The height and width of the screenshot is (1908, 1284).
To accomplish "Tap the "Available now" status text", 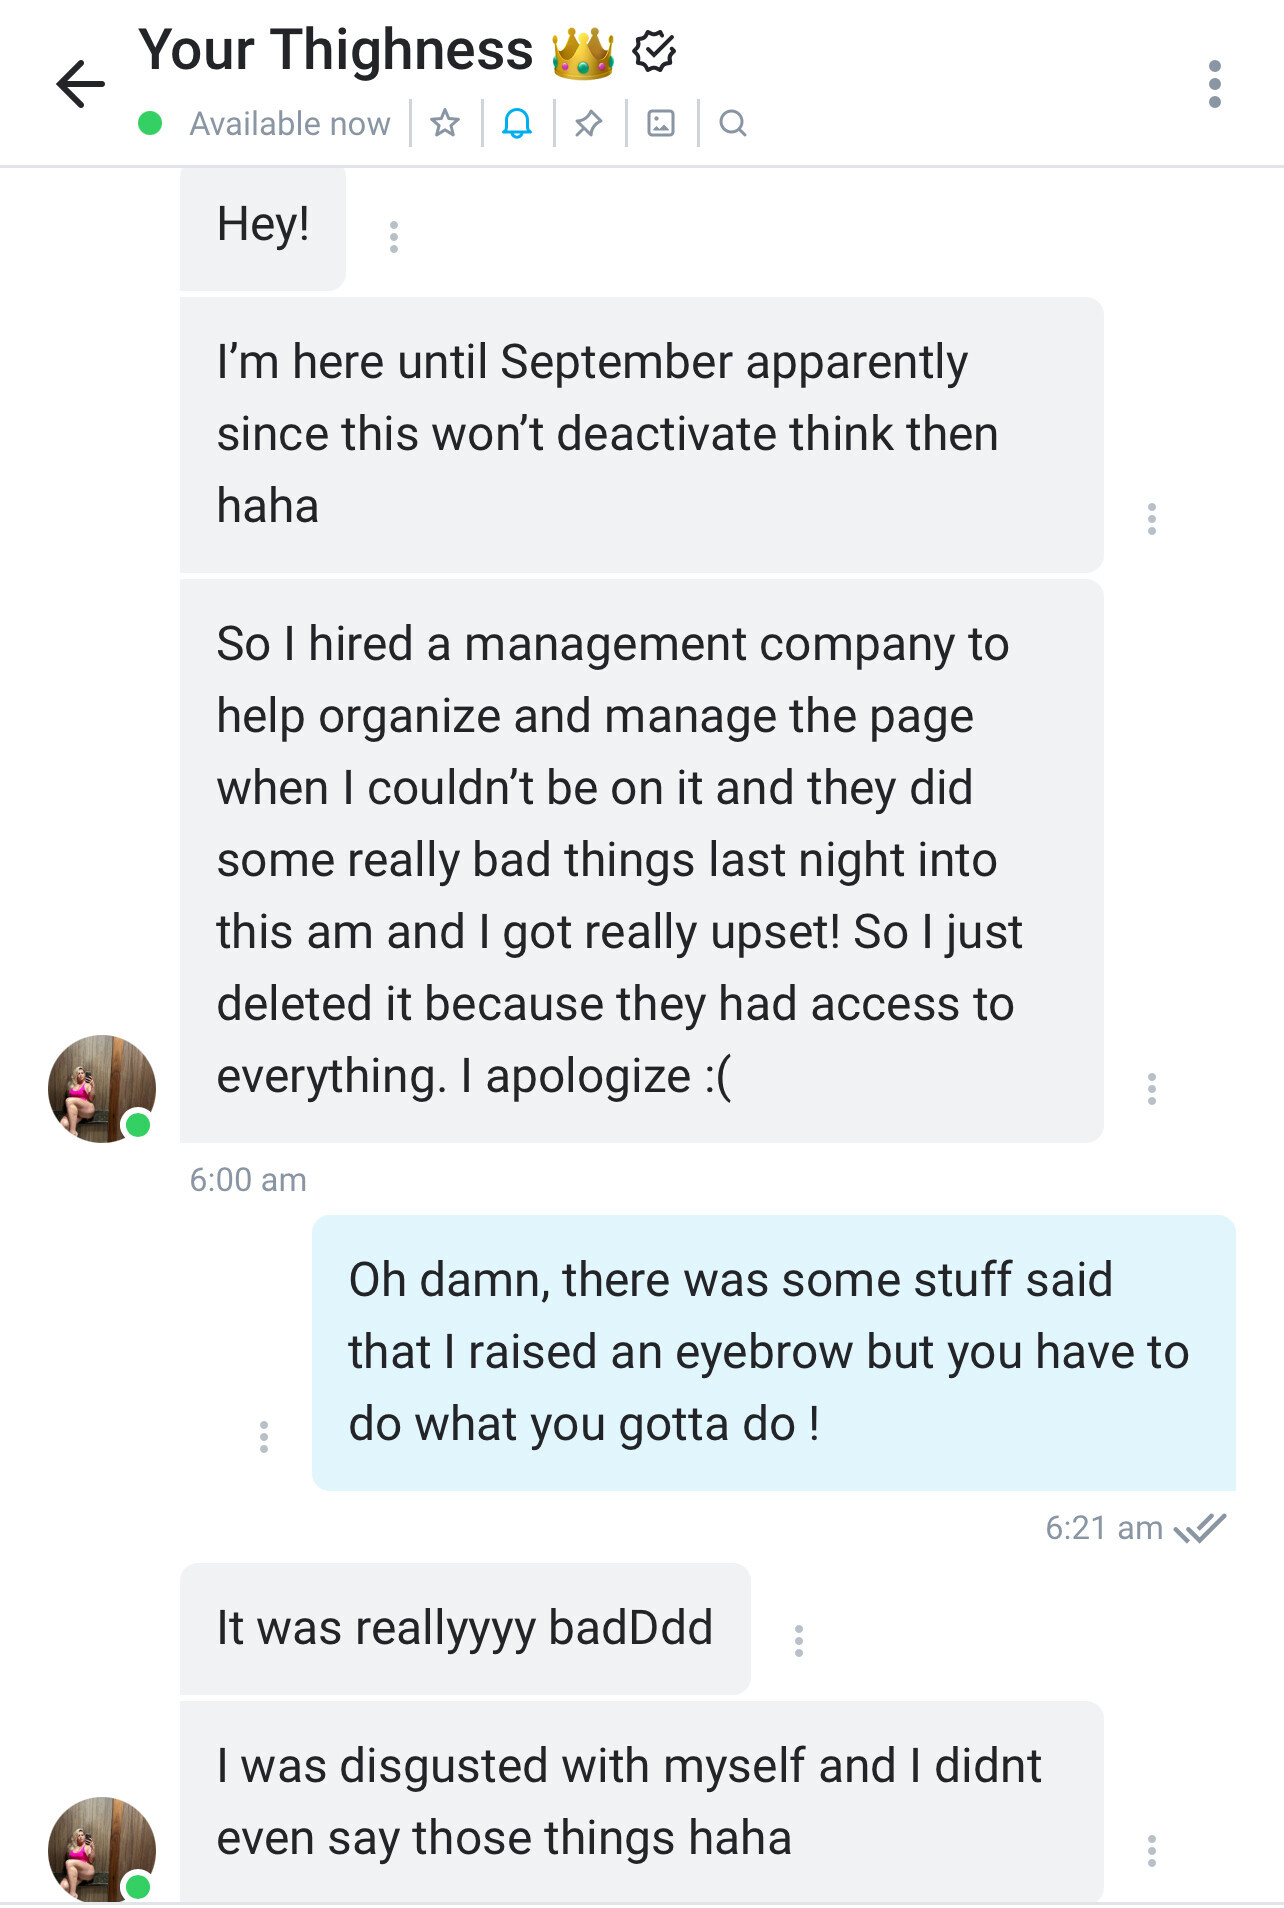I will pos(289,124).
